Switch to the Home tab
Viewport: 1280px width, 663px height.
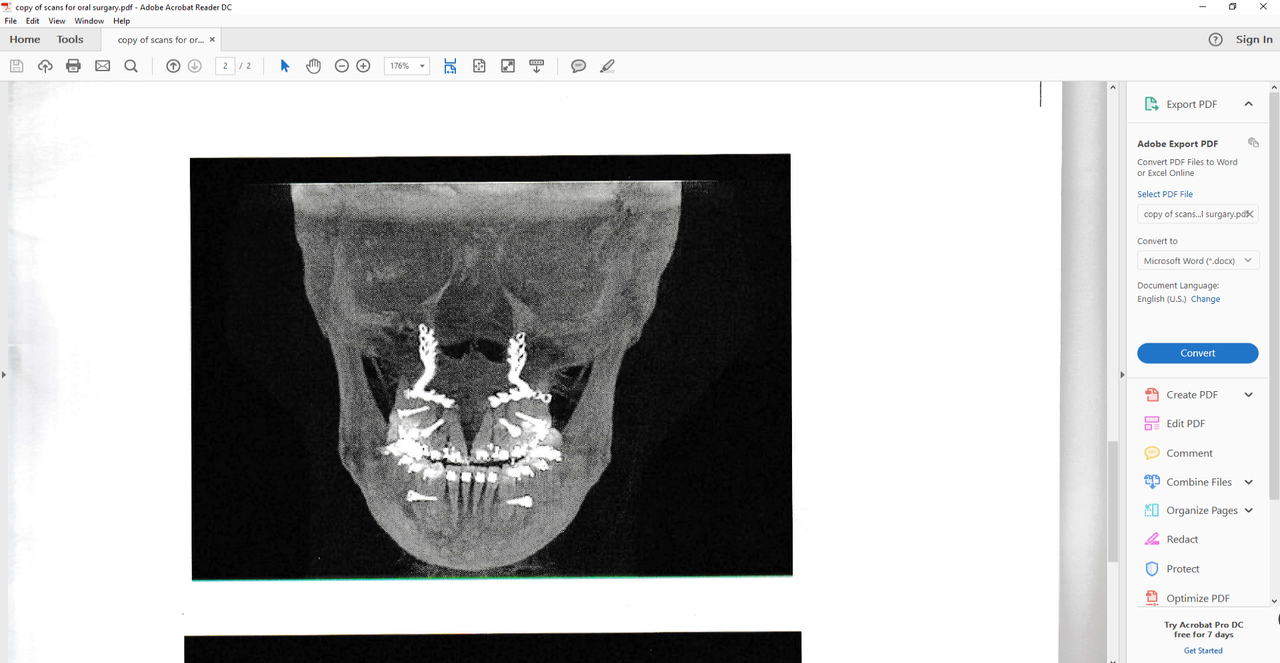tap(25, 39)
